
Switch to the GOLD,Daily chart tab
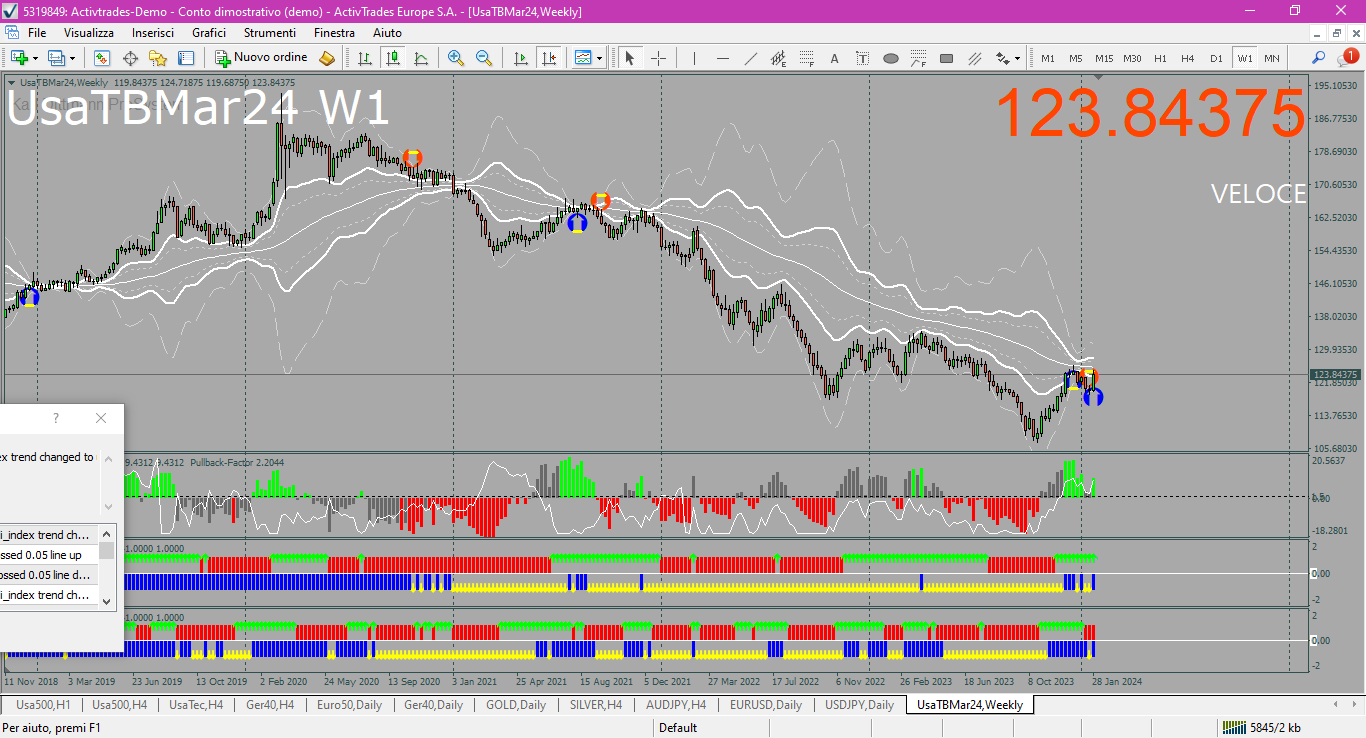click(516, 705)
